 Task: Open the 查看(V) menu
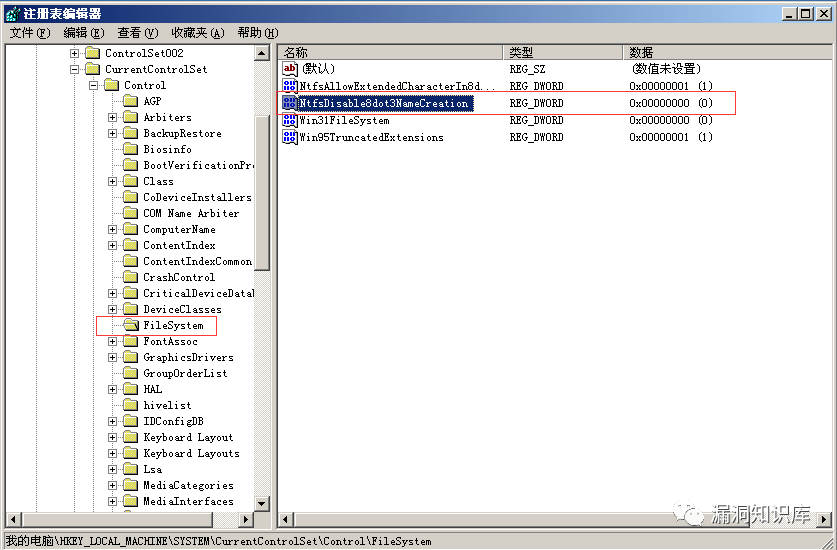pyautogui.click(x=138, y=33)
